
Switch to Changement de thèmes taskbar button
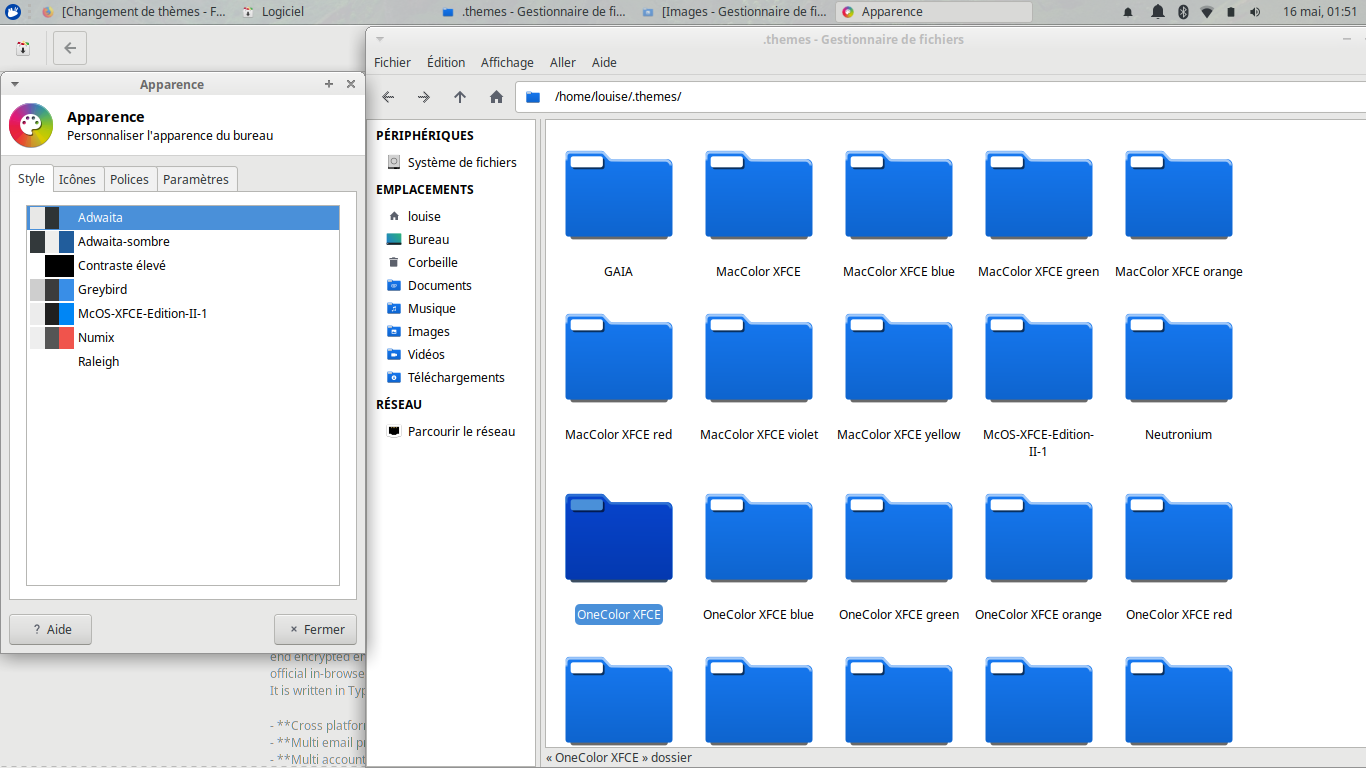tap(133, 12)
